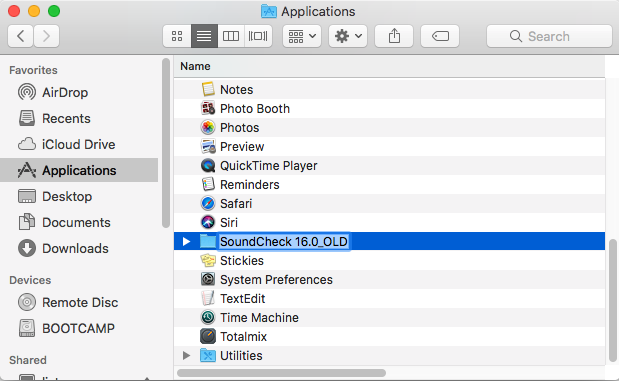Click the Preview app icon
This screenshot has width=619, height=381.
click(208, 146)
